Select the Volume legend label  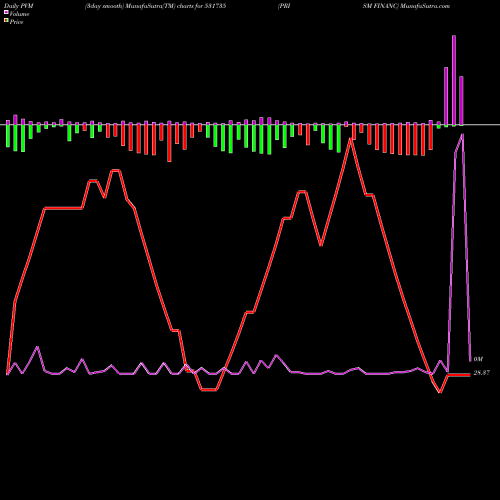point(19,14)
